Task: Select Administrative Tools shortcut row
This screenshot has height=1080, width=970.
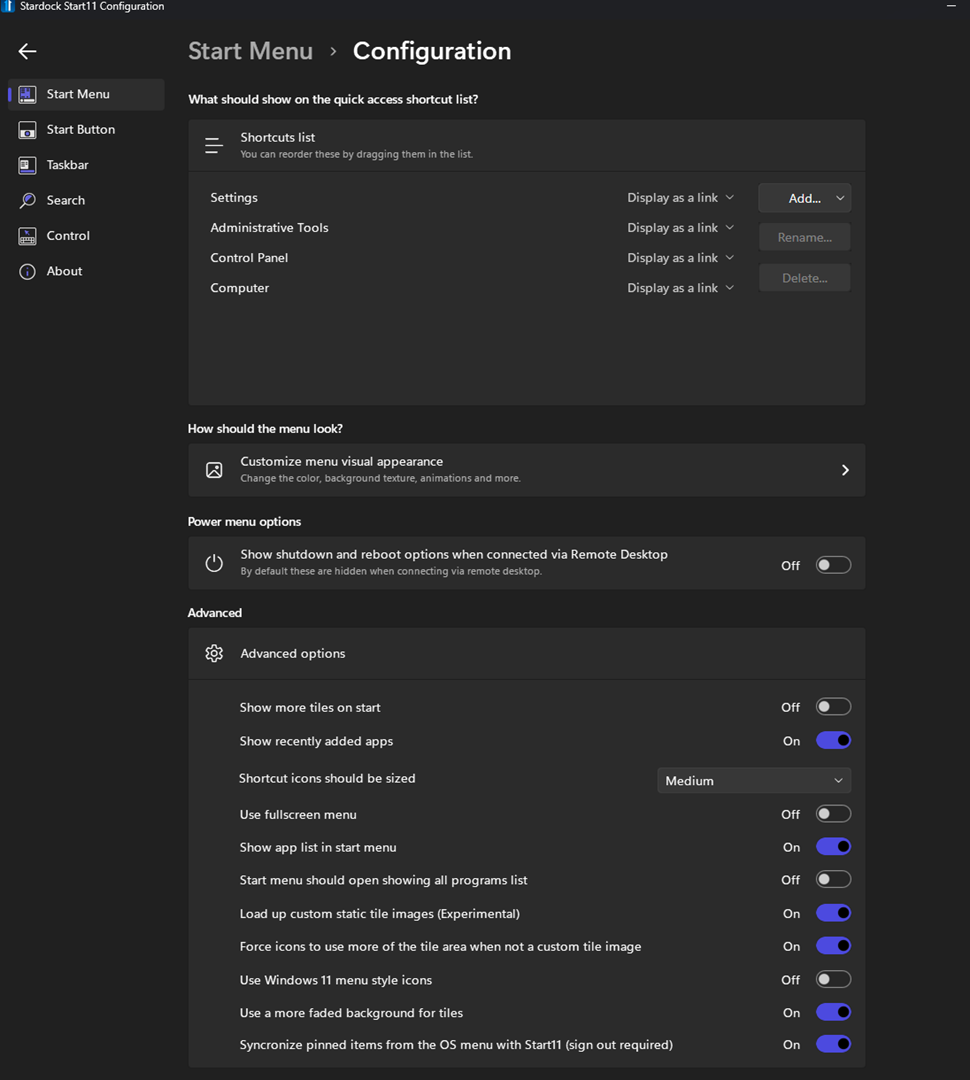Action: 269,228
